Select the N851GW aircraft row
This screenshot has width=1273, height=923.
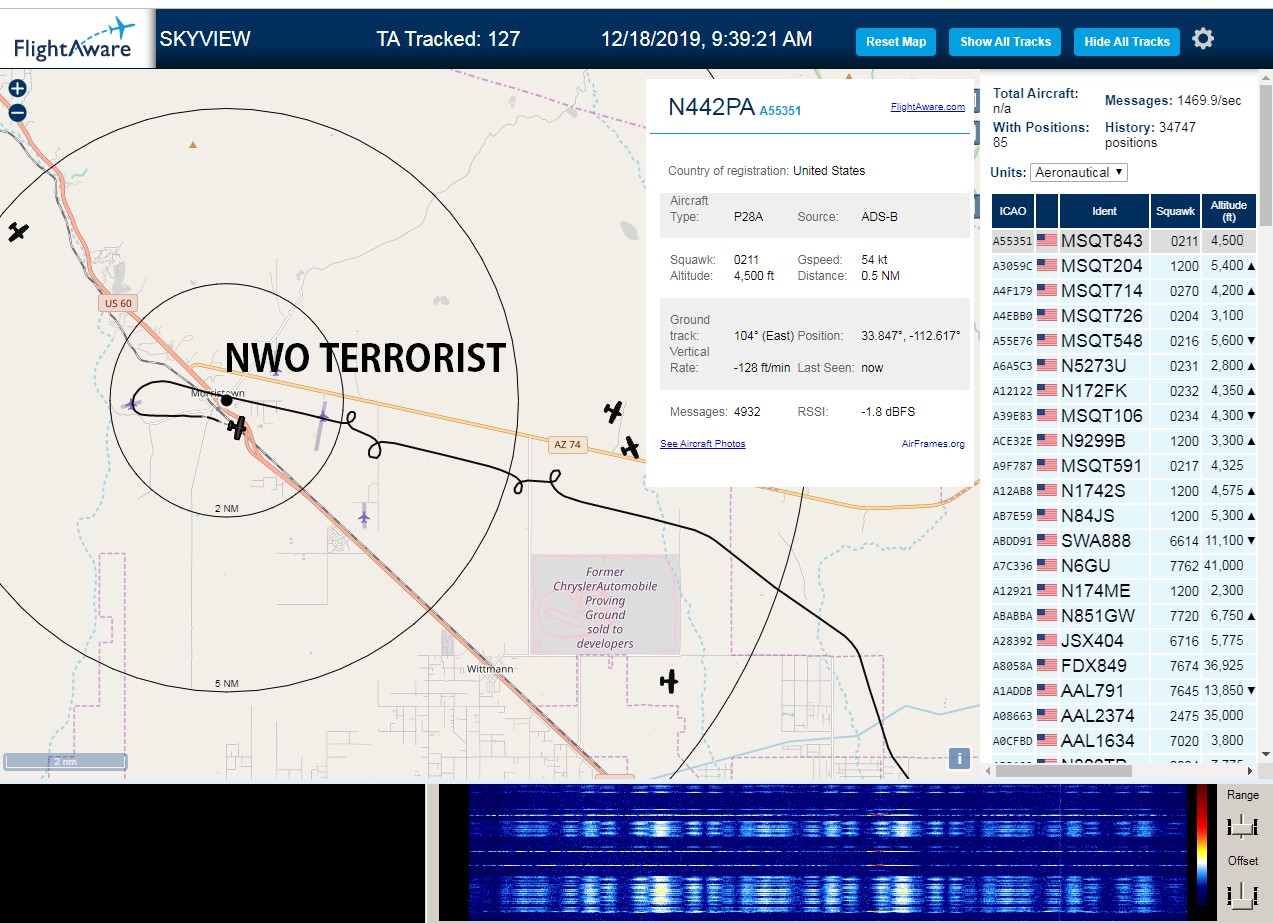(1124, 616)
